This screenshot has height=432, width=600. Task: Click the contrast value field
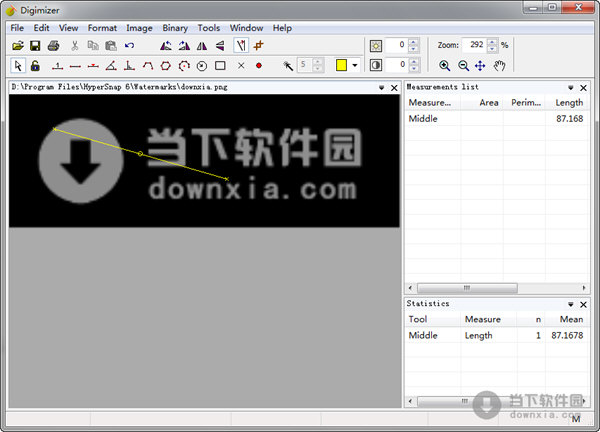pyautogui.click(x=397, y=65)
